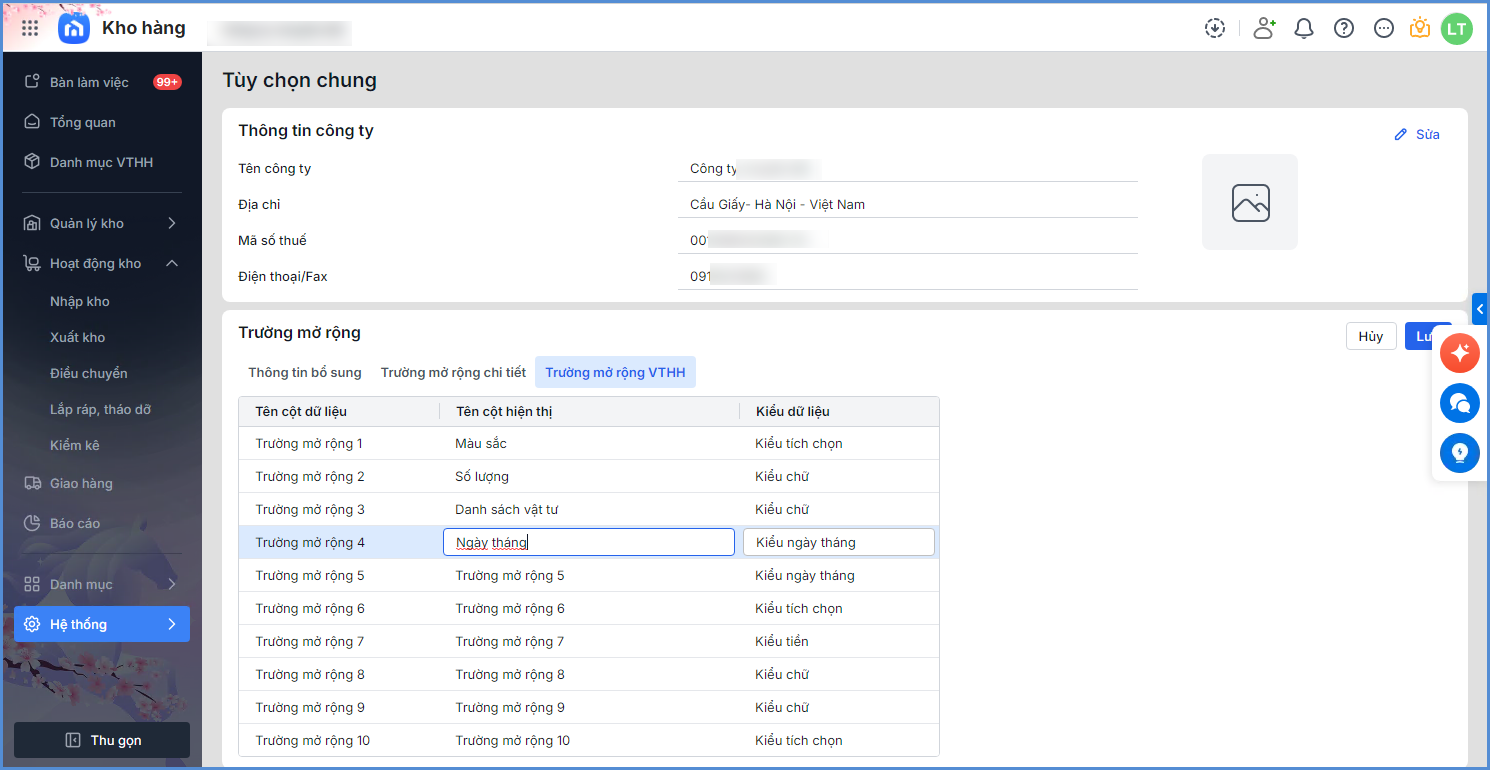Click the help question mark icon
1490x770 pixels.
point(1344,28)
